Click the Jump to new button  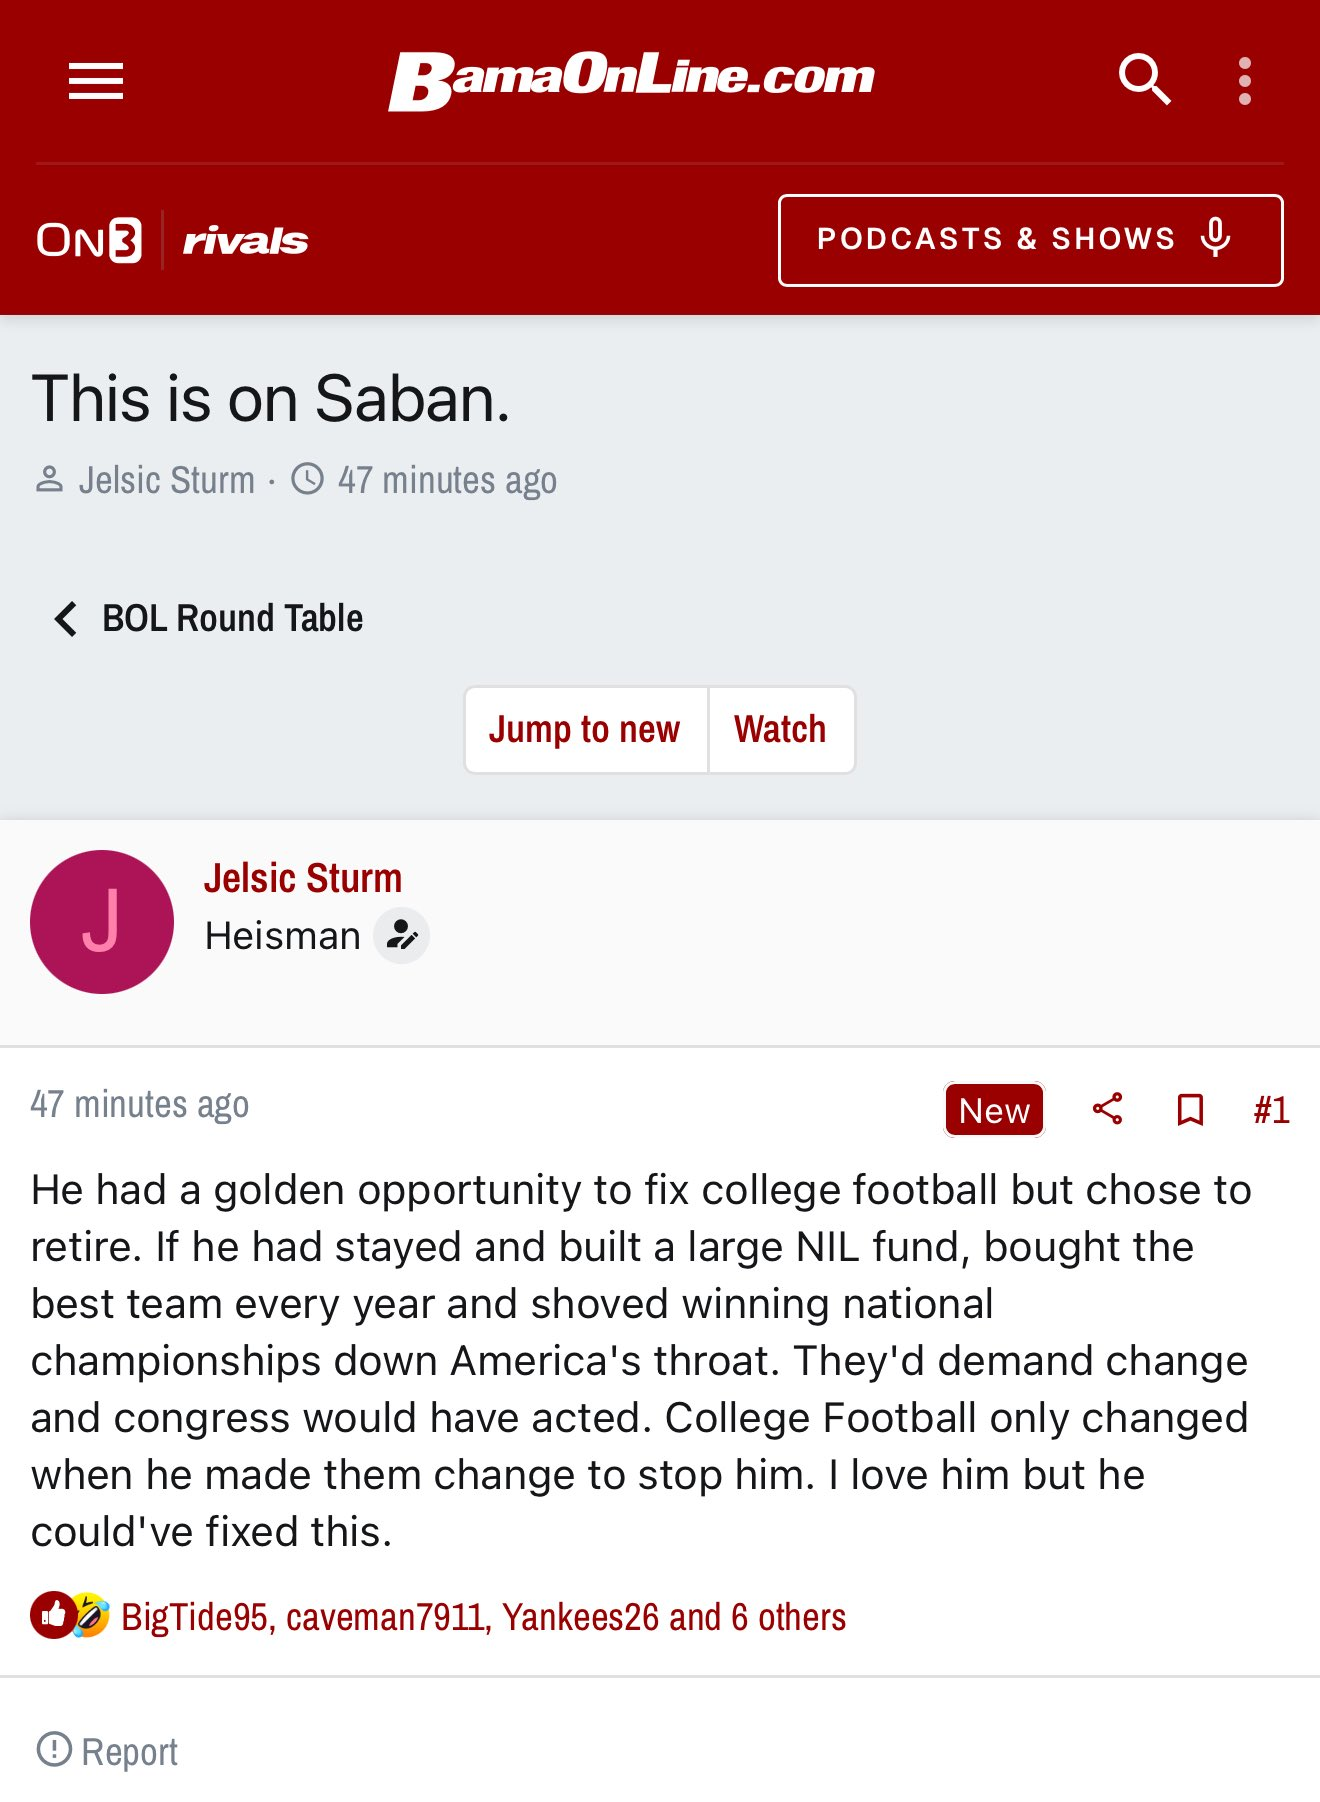[x=586, y=730]
